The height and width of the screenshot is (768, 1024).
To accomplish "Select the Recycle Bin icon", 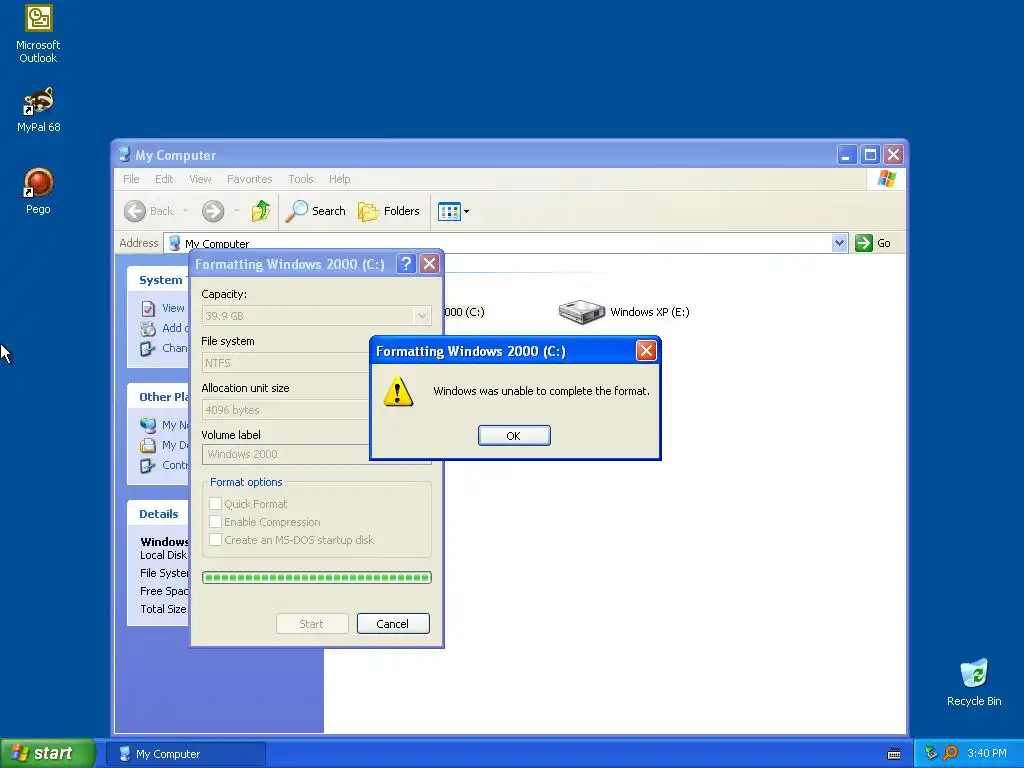I will [x=974, y=682].
